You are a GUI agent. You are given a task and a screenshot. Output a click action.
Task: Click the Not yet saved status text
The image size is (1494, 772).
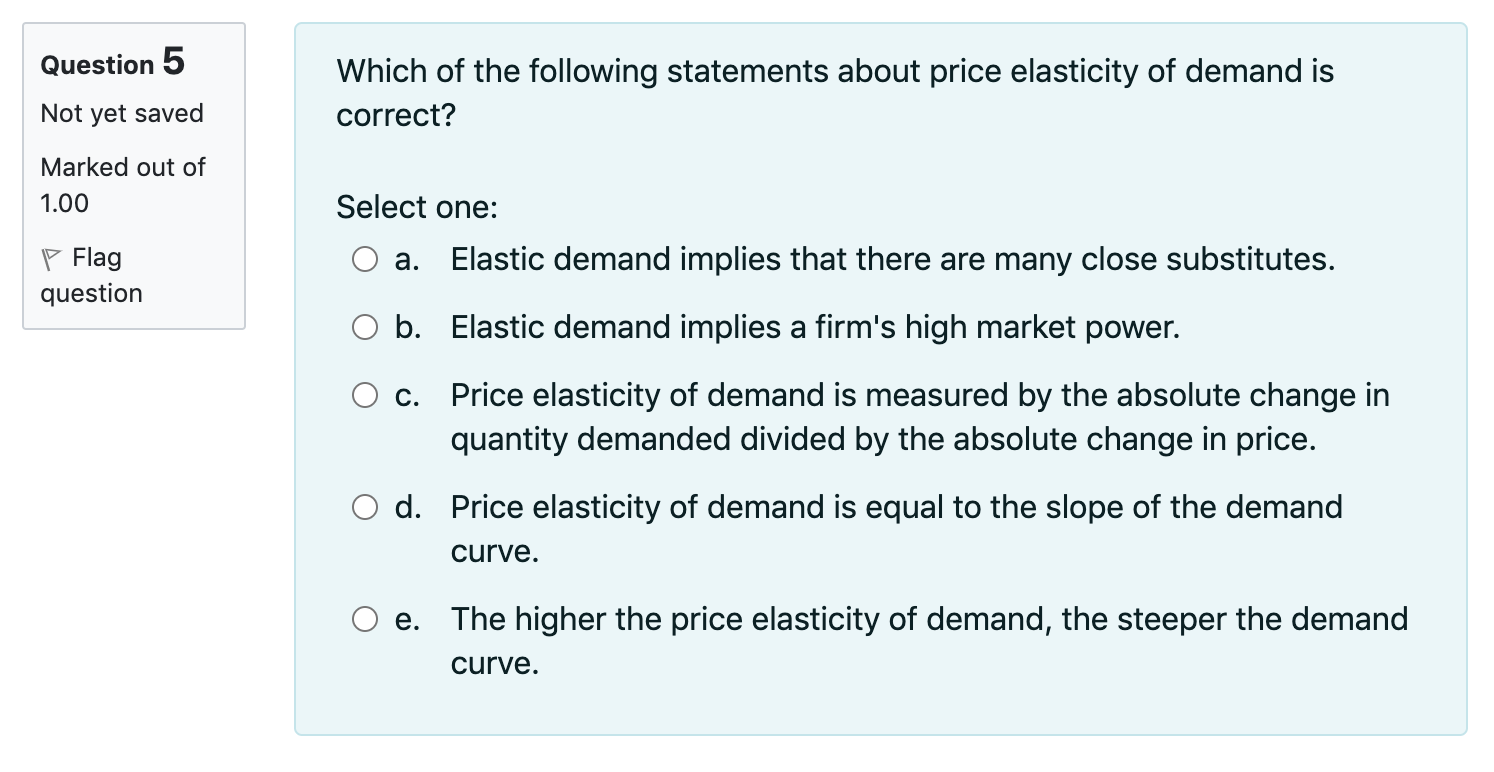pyautogui.click(x=120, y=113)
